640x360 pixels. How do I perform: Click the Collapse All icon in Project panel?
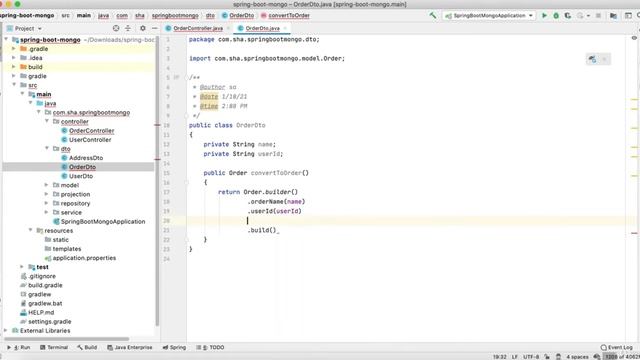[x=128, y=28]
